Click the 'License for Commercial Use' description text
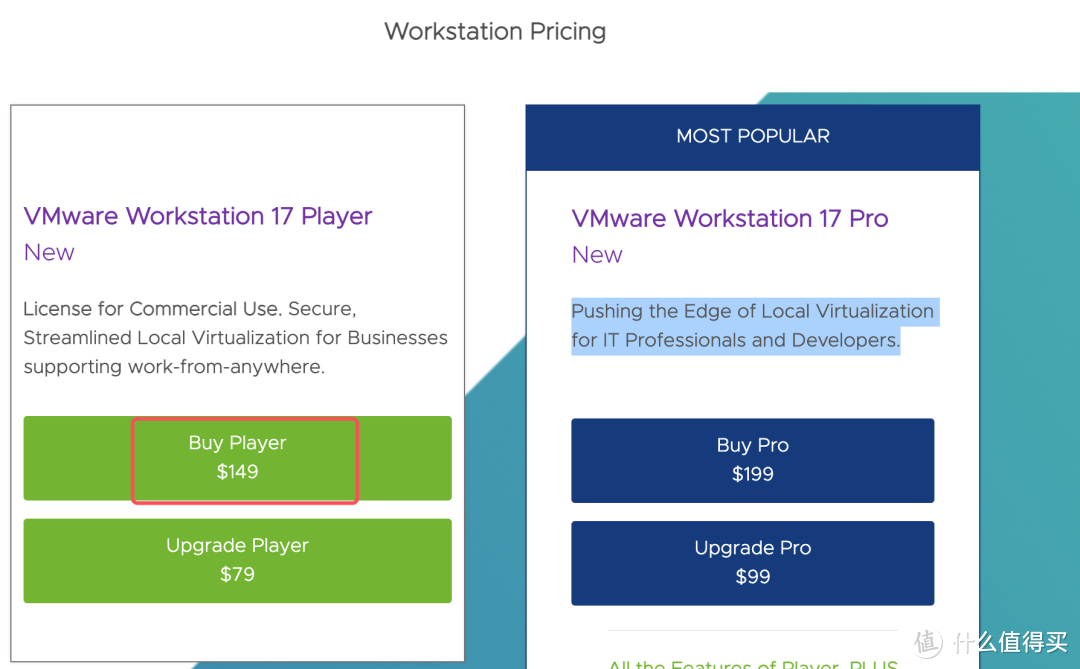This screenshot has width=1080, height=669. pyautogui.click(x=236, y=338)
